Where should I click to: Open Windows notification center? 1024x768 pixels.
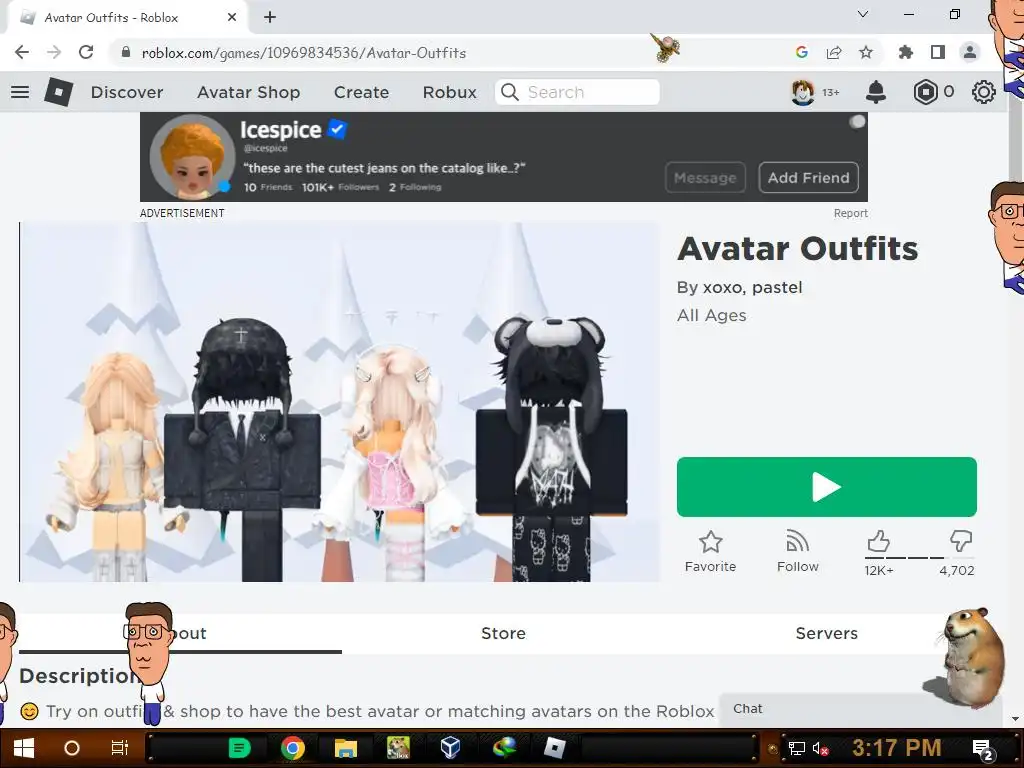[x=982, y=749]
